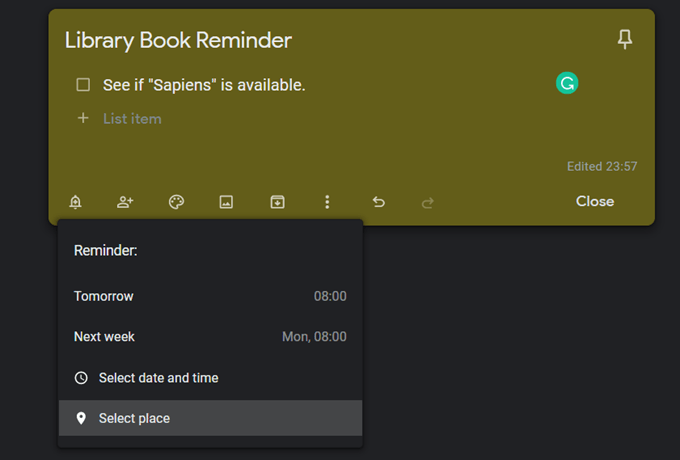
Task: Click the plus icon to add list item
Action: (83, 118)
